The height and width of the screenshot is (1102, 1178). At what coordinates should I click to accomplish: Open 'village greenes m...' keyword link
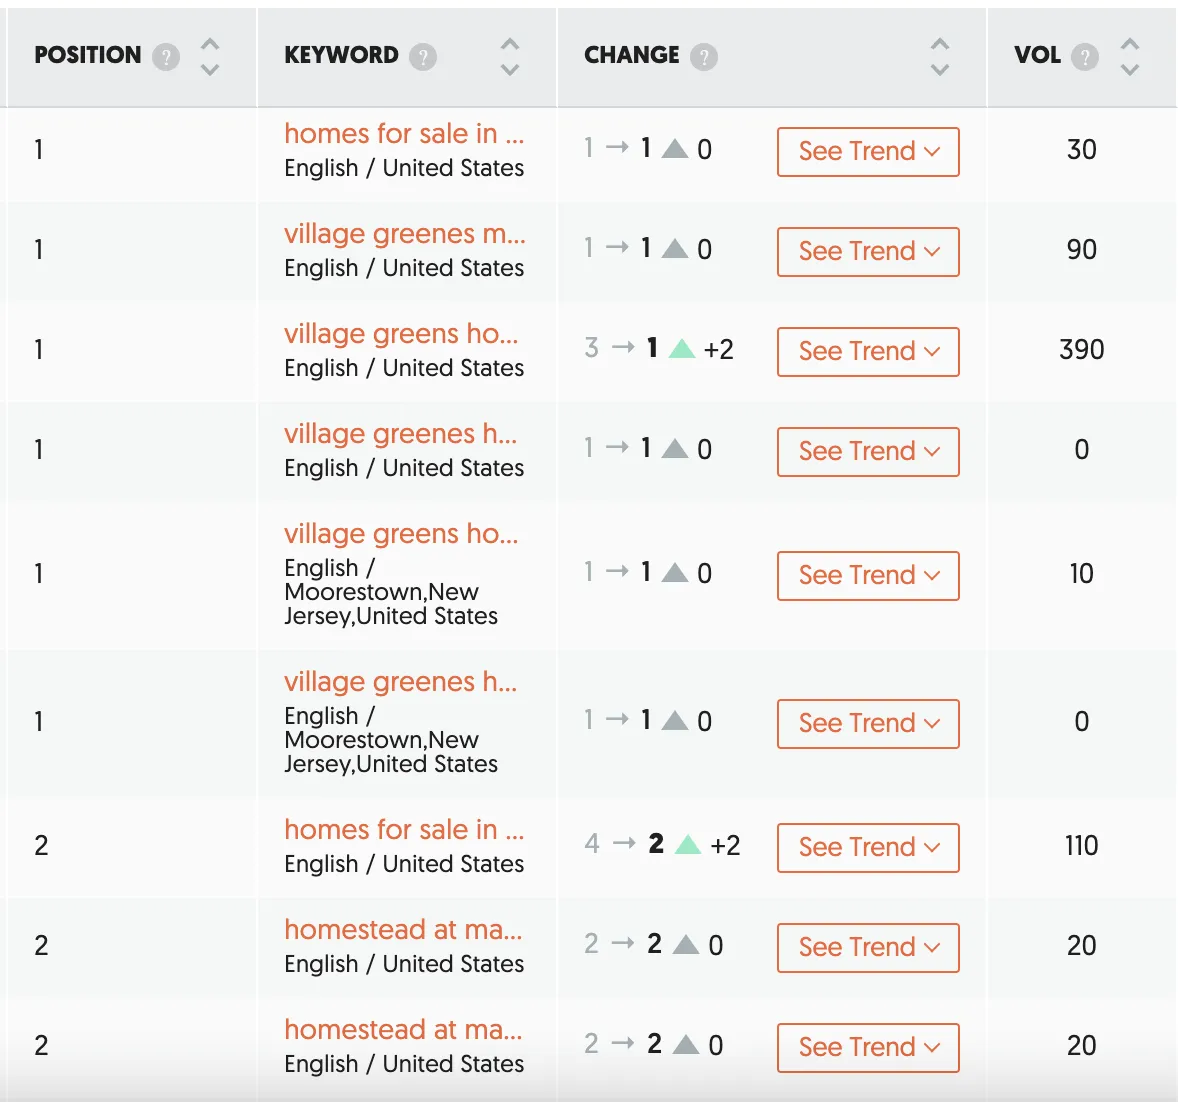(x=404, y=233)
